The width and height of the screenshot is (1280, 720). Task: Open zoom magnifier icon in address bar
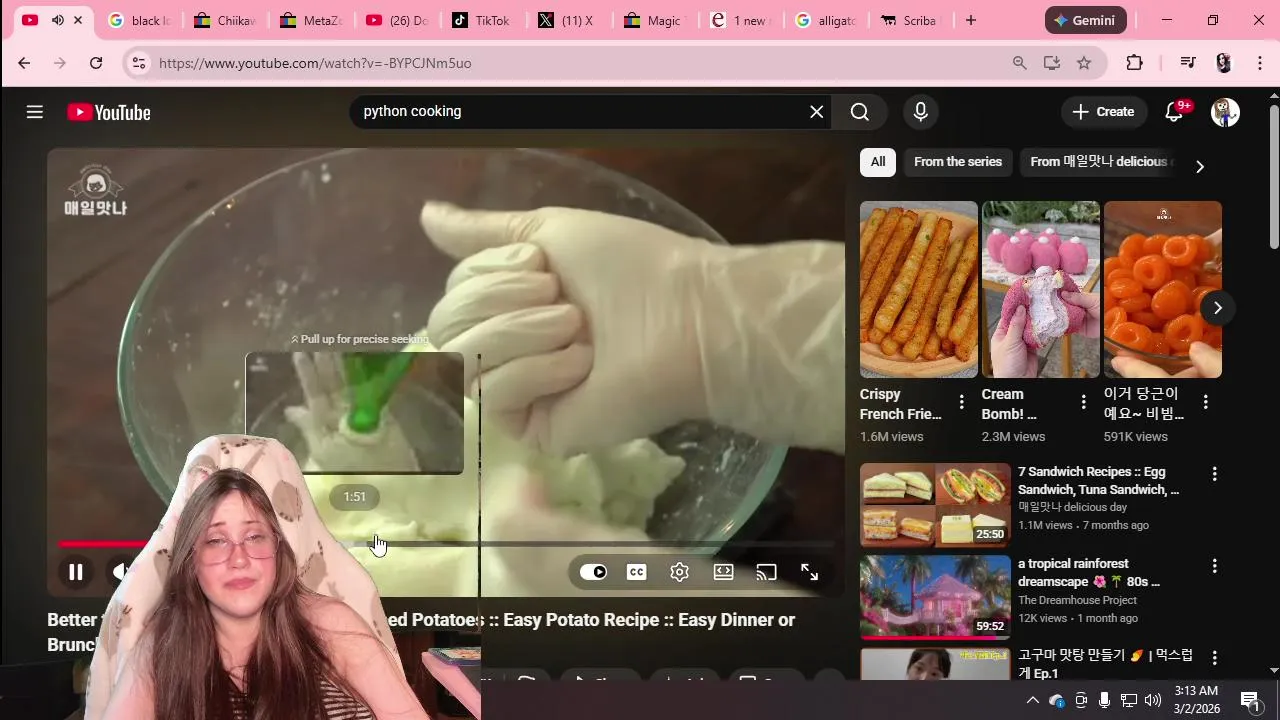[x=1019, y=63]
